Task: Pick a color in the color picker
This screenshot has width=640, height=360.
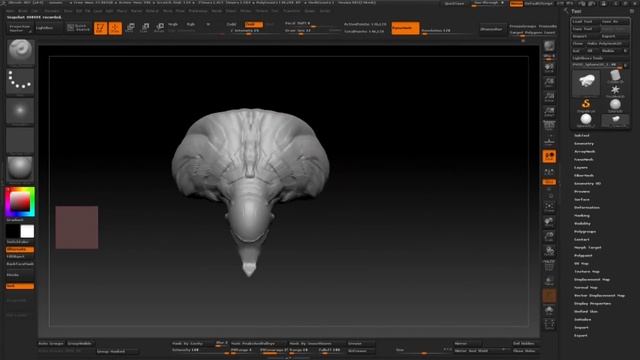Action: [x=20, y=202]
